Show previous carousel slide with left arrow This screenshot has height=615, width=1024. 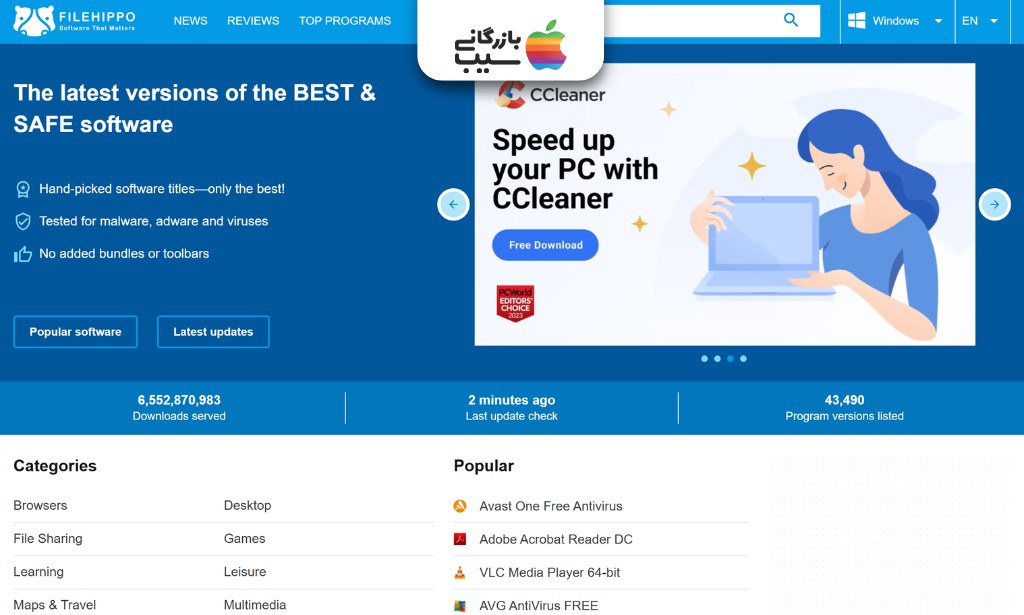(x=453, y=204)
